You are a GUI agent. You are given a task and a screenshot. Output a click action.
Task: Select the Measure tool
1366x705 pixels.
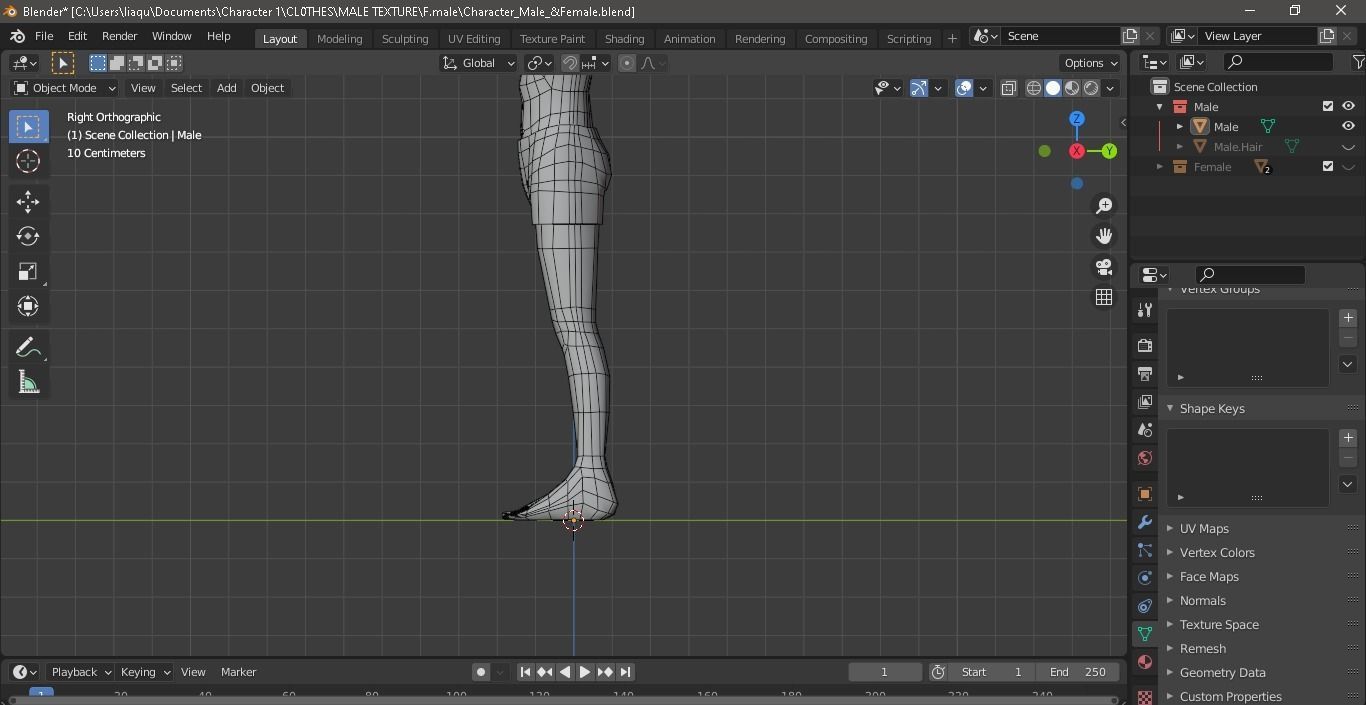28,383
